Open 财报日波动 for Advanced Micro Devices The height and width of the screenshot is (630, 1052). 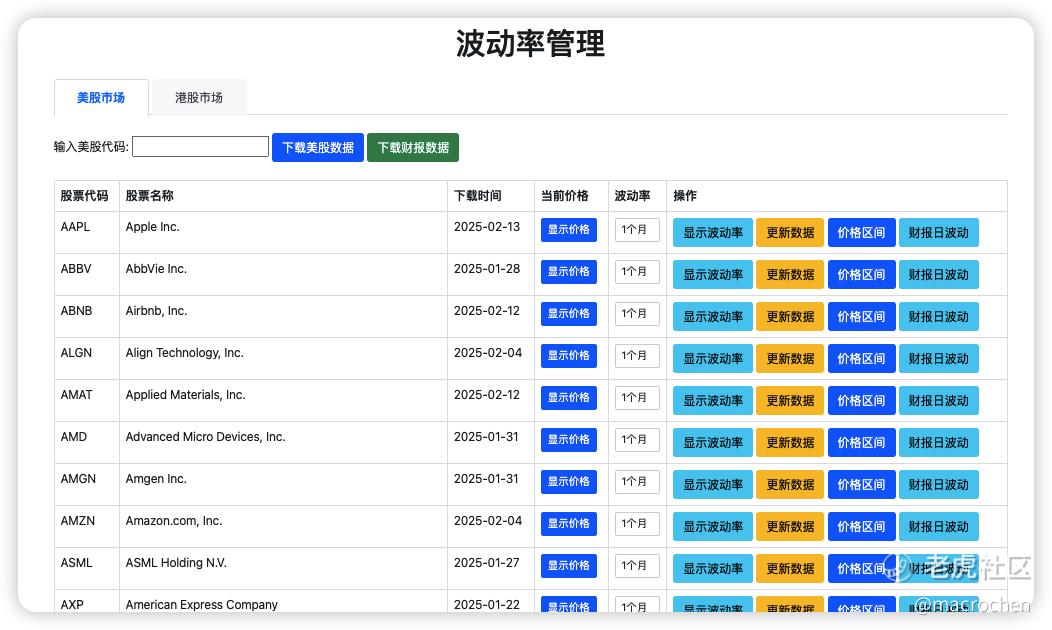click(x=939, y=442)
